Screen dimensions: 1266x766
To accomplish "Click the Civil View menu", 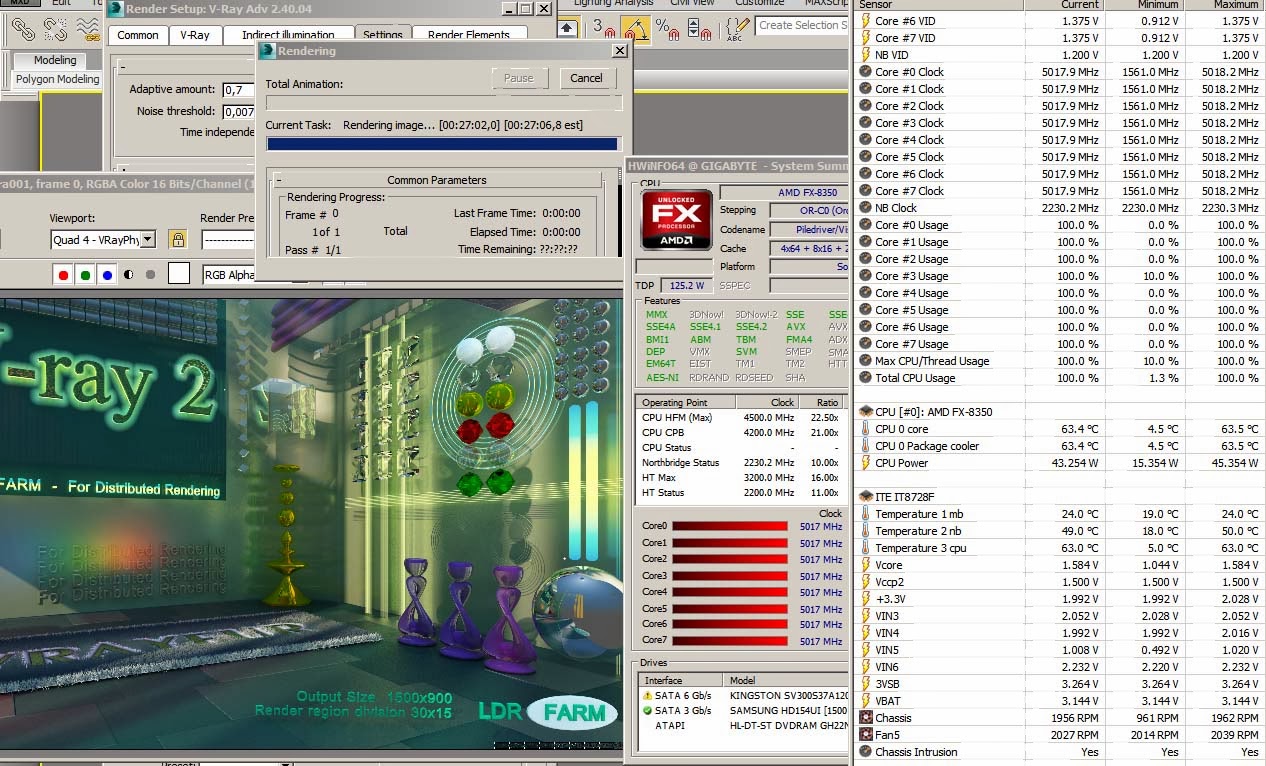I will tap(692, 3).
